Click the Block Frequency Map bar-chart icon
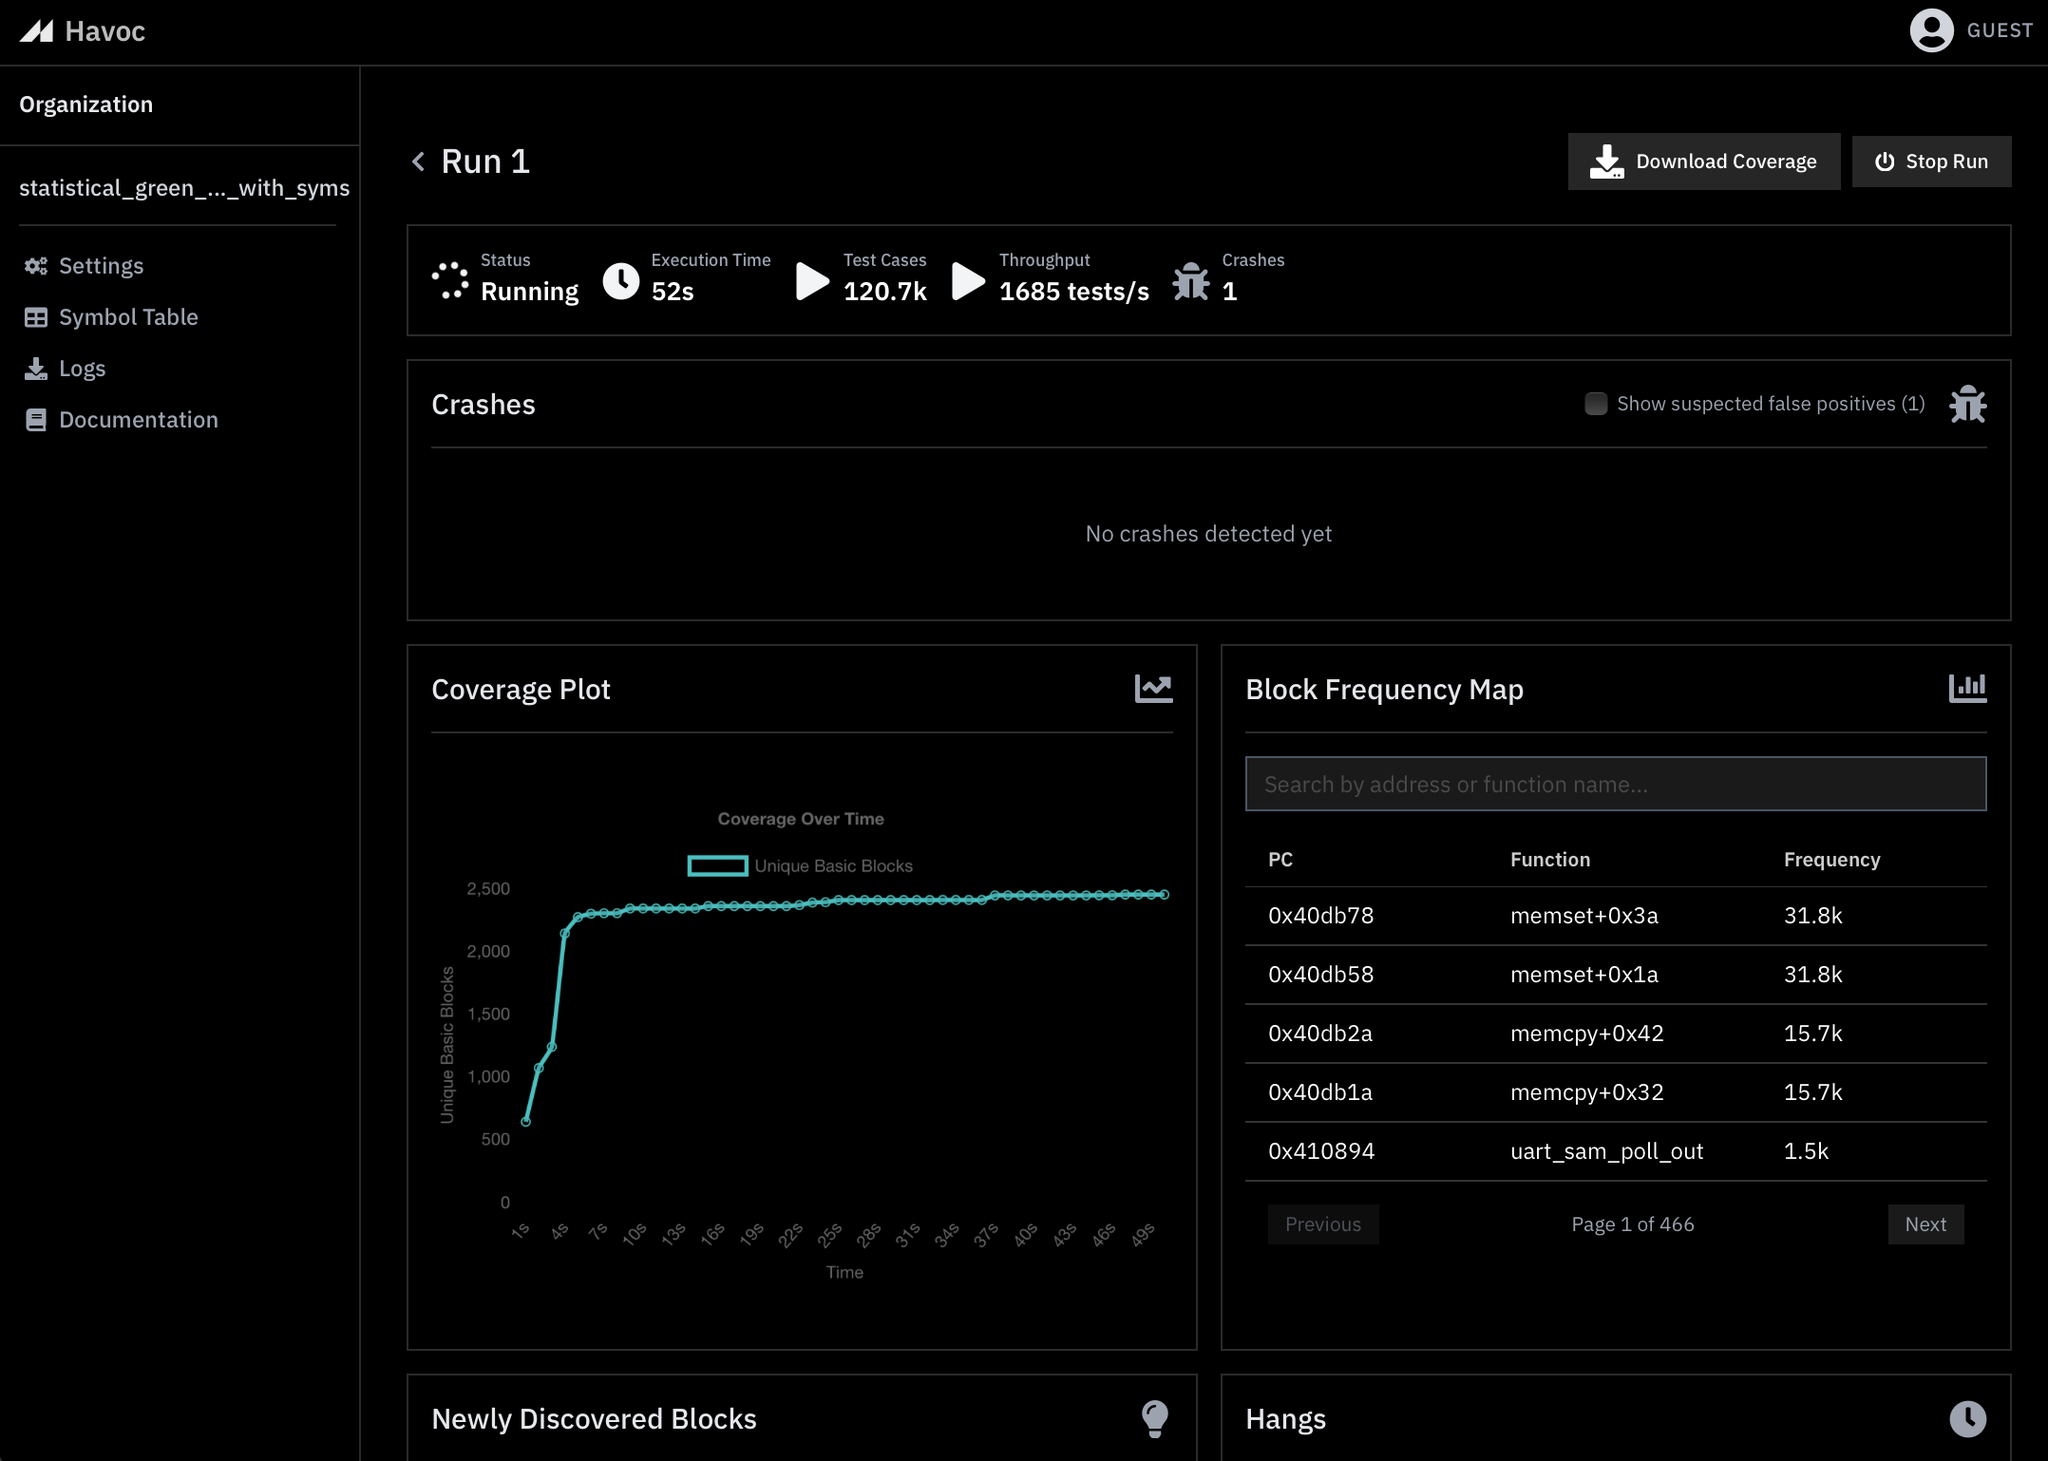The width and height of the screenshot is (2048, 1461). coord(1967,689)
